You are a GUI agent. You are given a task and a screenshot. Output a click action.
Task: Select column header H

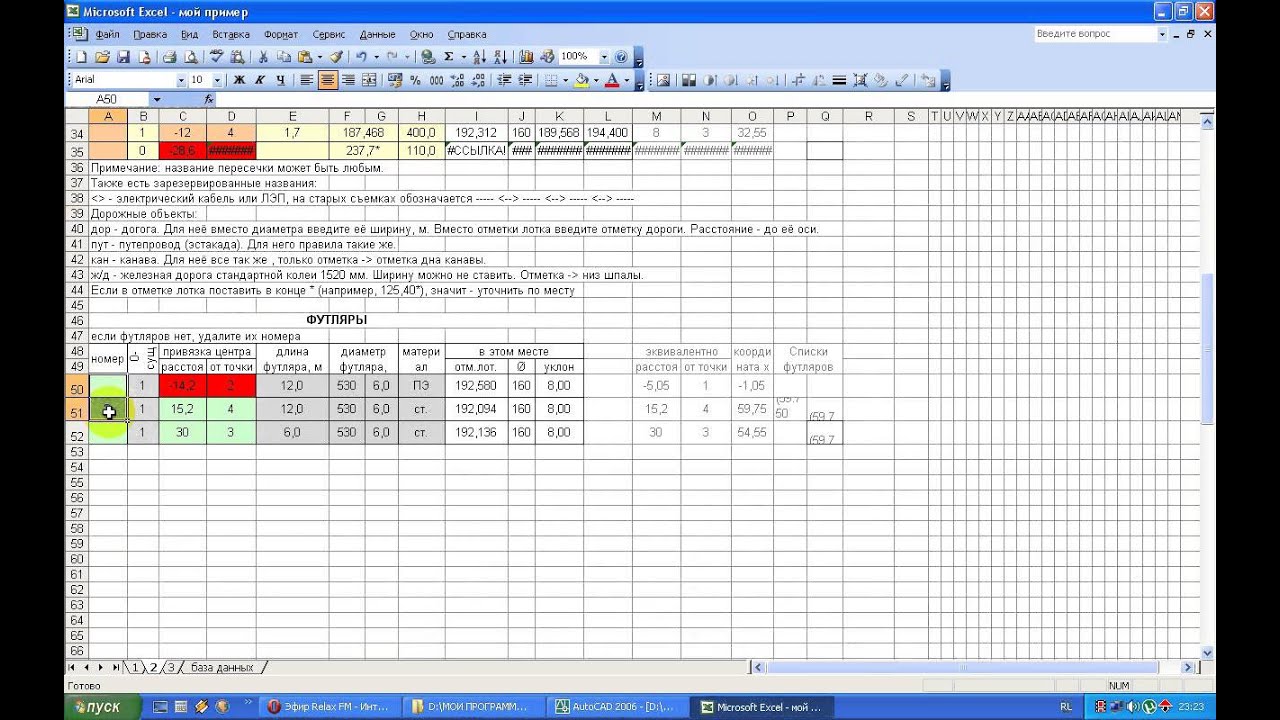point(422,116)
